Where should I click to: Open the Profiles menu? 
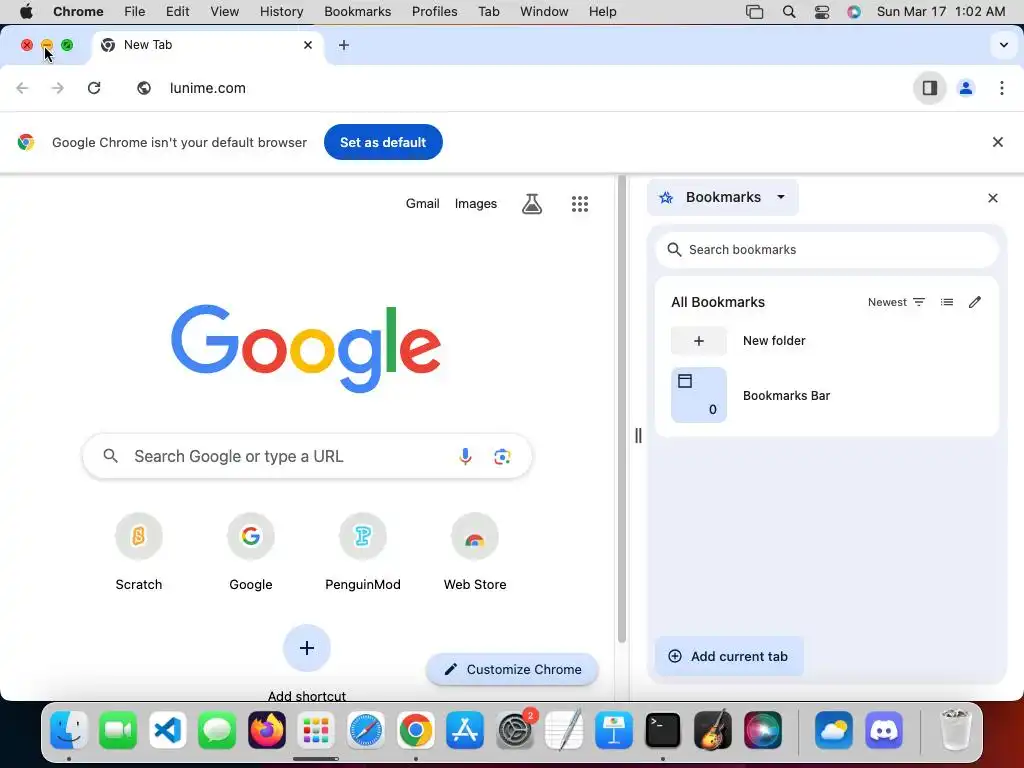tap(434, 11)
